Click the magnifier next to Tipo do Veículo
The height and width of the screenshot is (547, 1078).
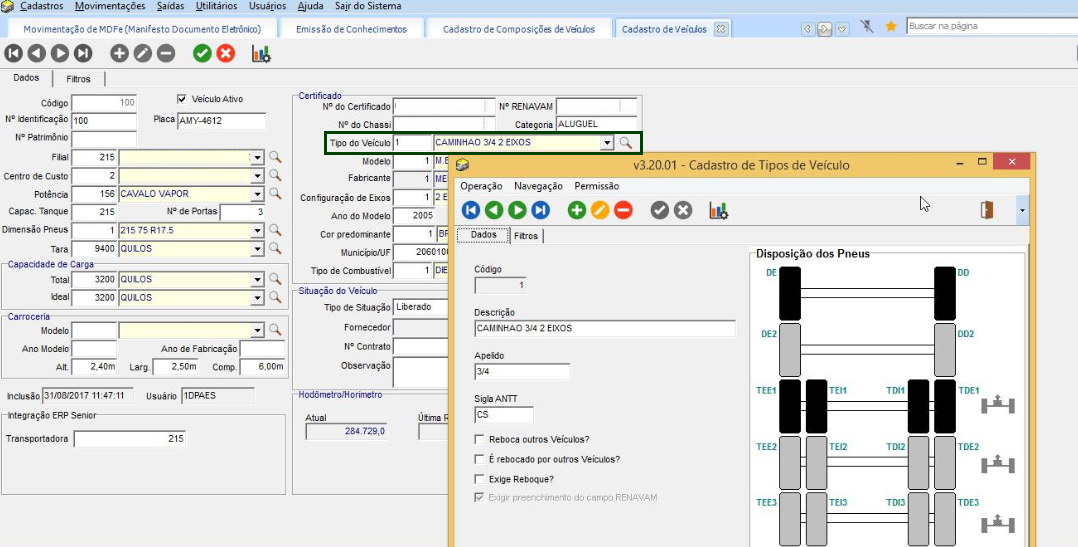[626, 143]
